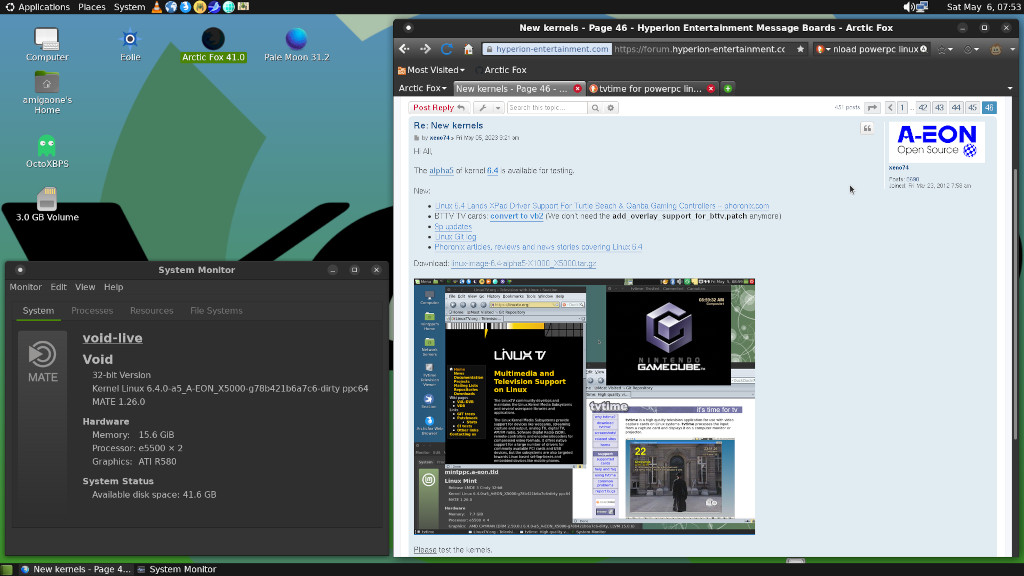The height and width of the screenshot is (576, 1024).
Task: Open xeno74 profile link under avatar
Action: click(x=899, y=168)
